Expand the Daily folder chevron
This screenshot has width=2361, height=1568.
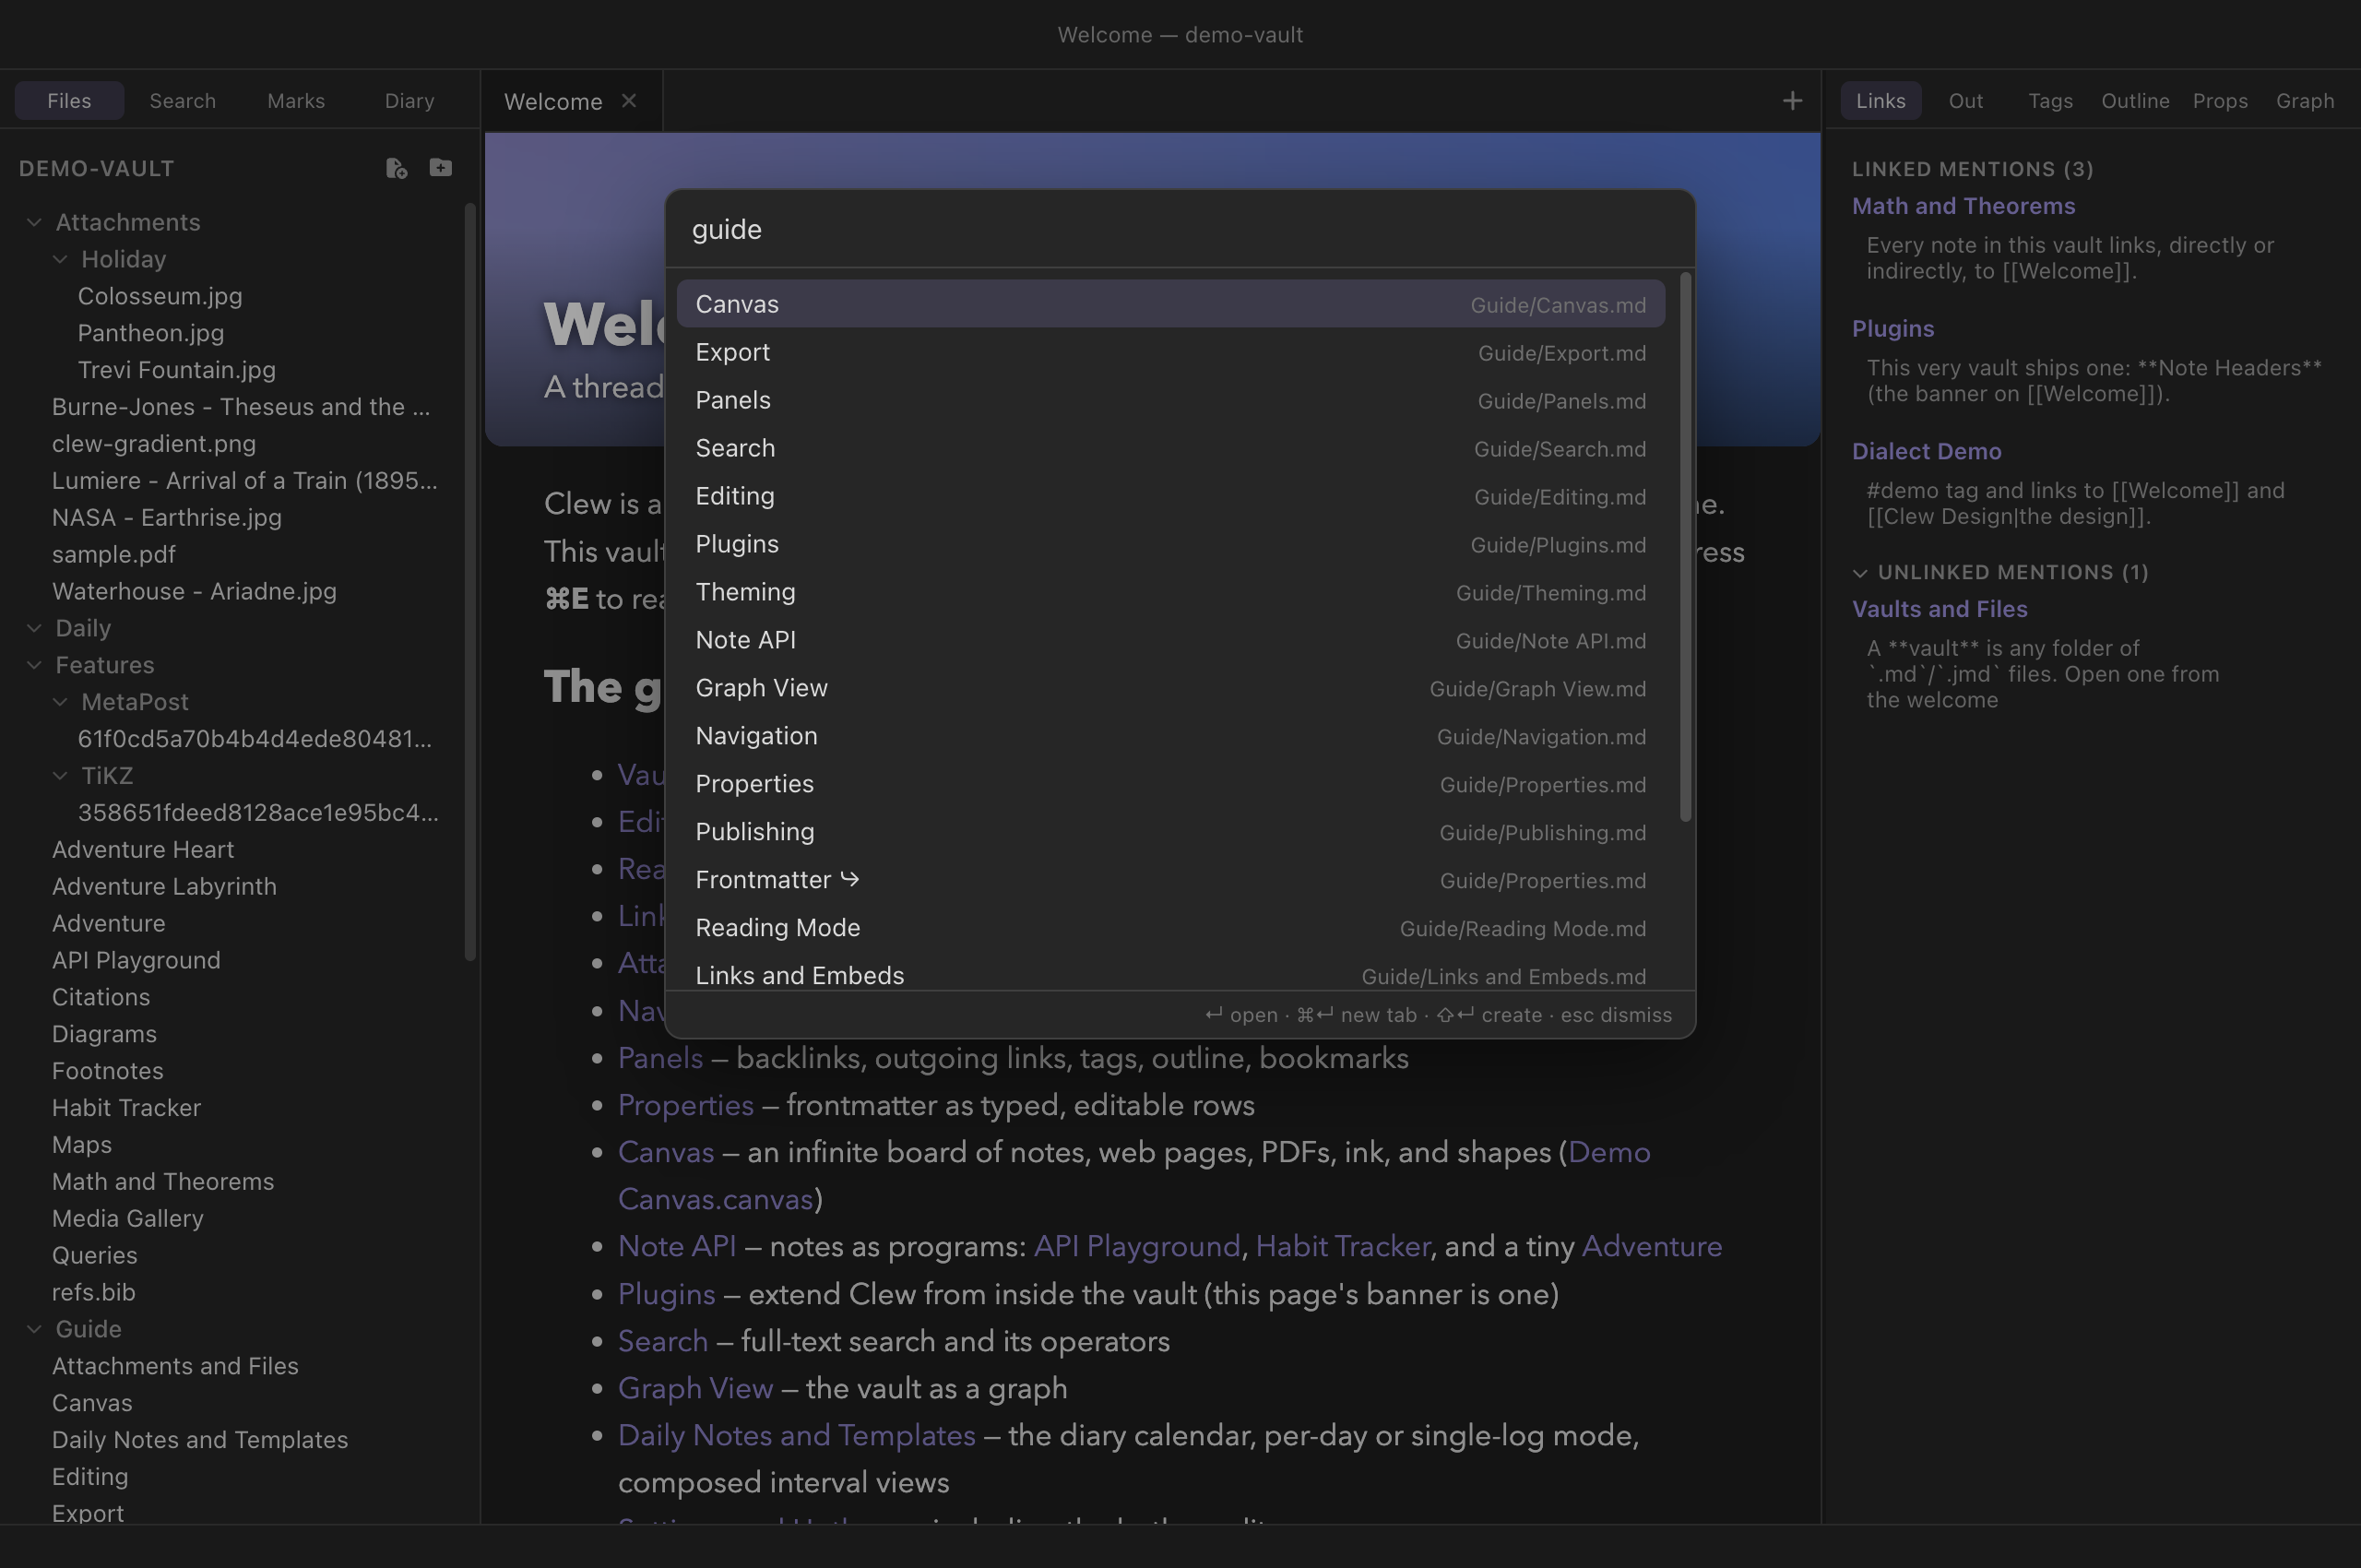tap(34, 628)
